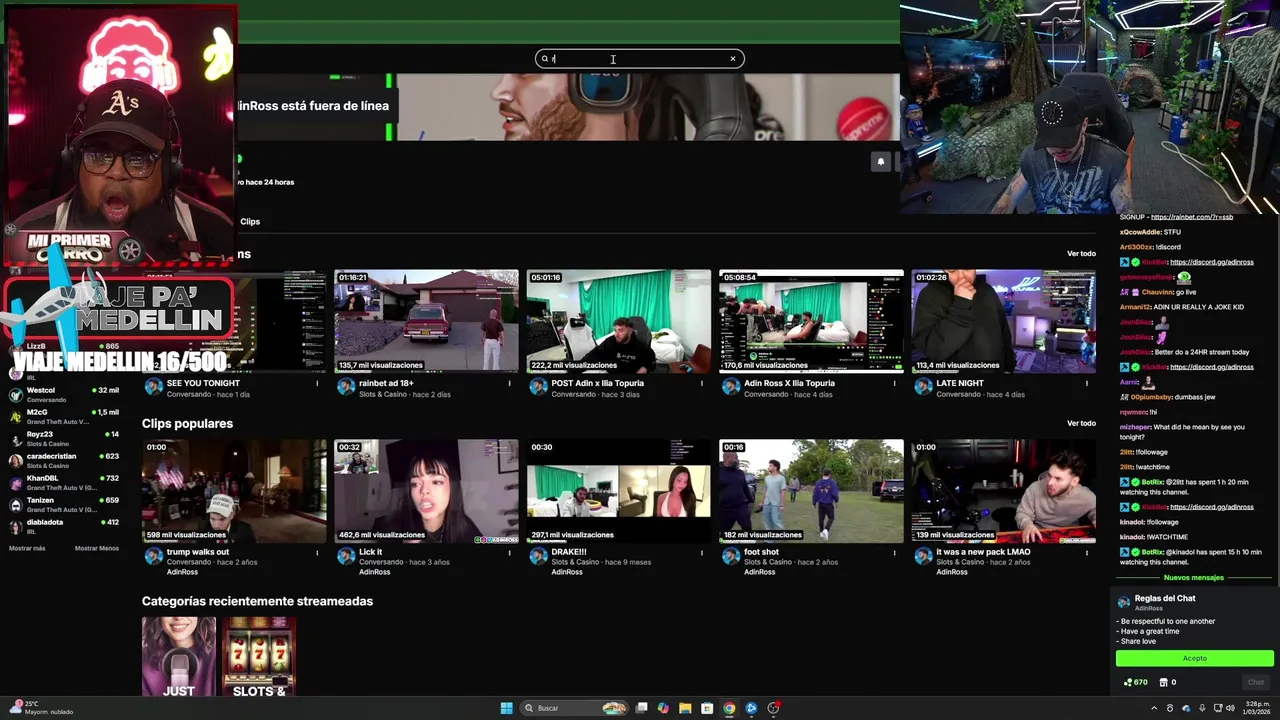Click into the Kick search input field
1280x720 pixels.
coord(640,59)
